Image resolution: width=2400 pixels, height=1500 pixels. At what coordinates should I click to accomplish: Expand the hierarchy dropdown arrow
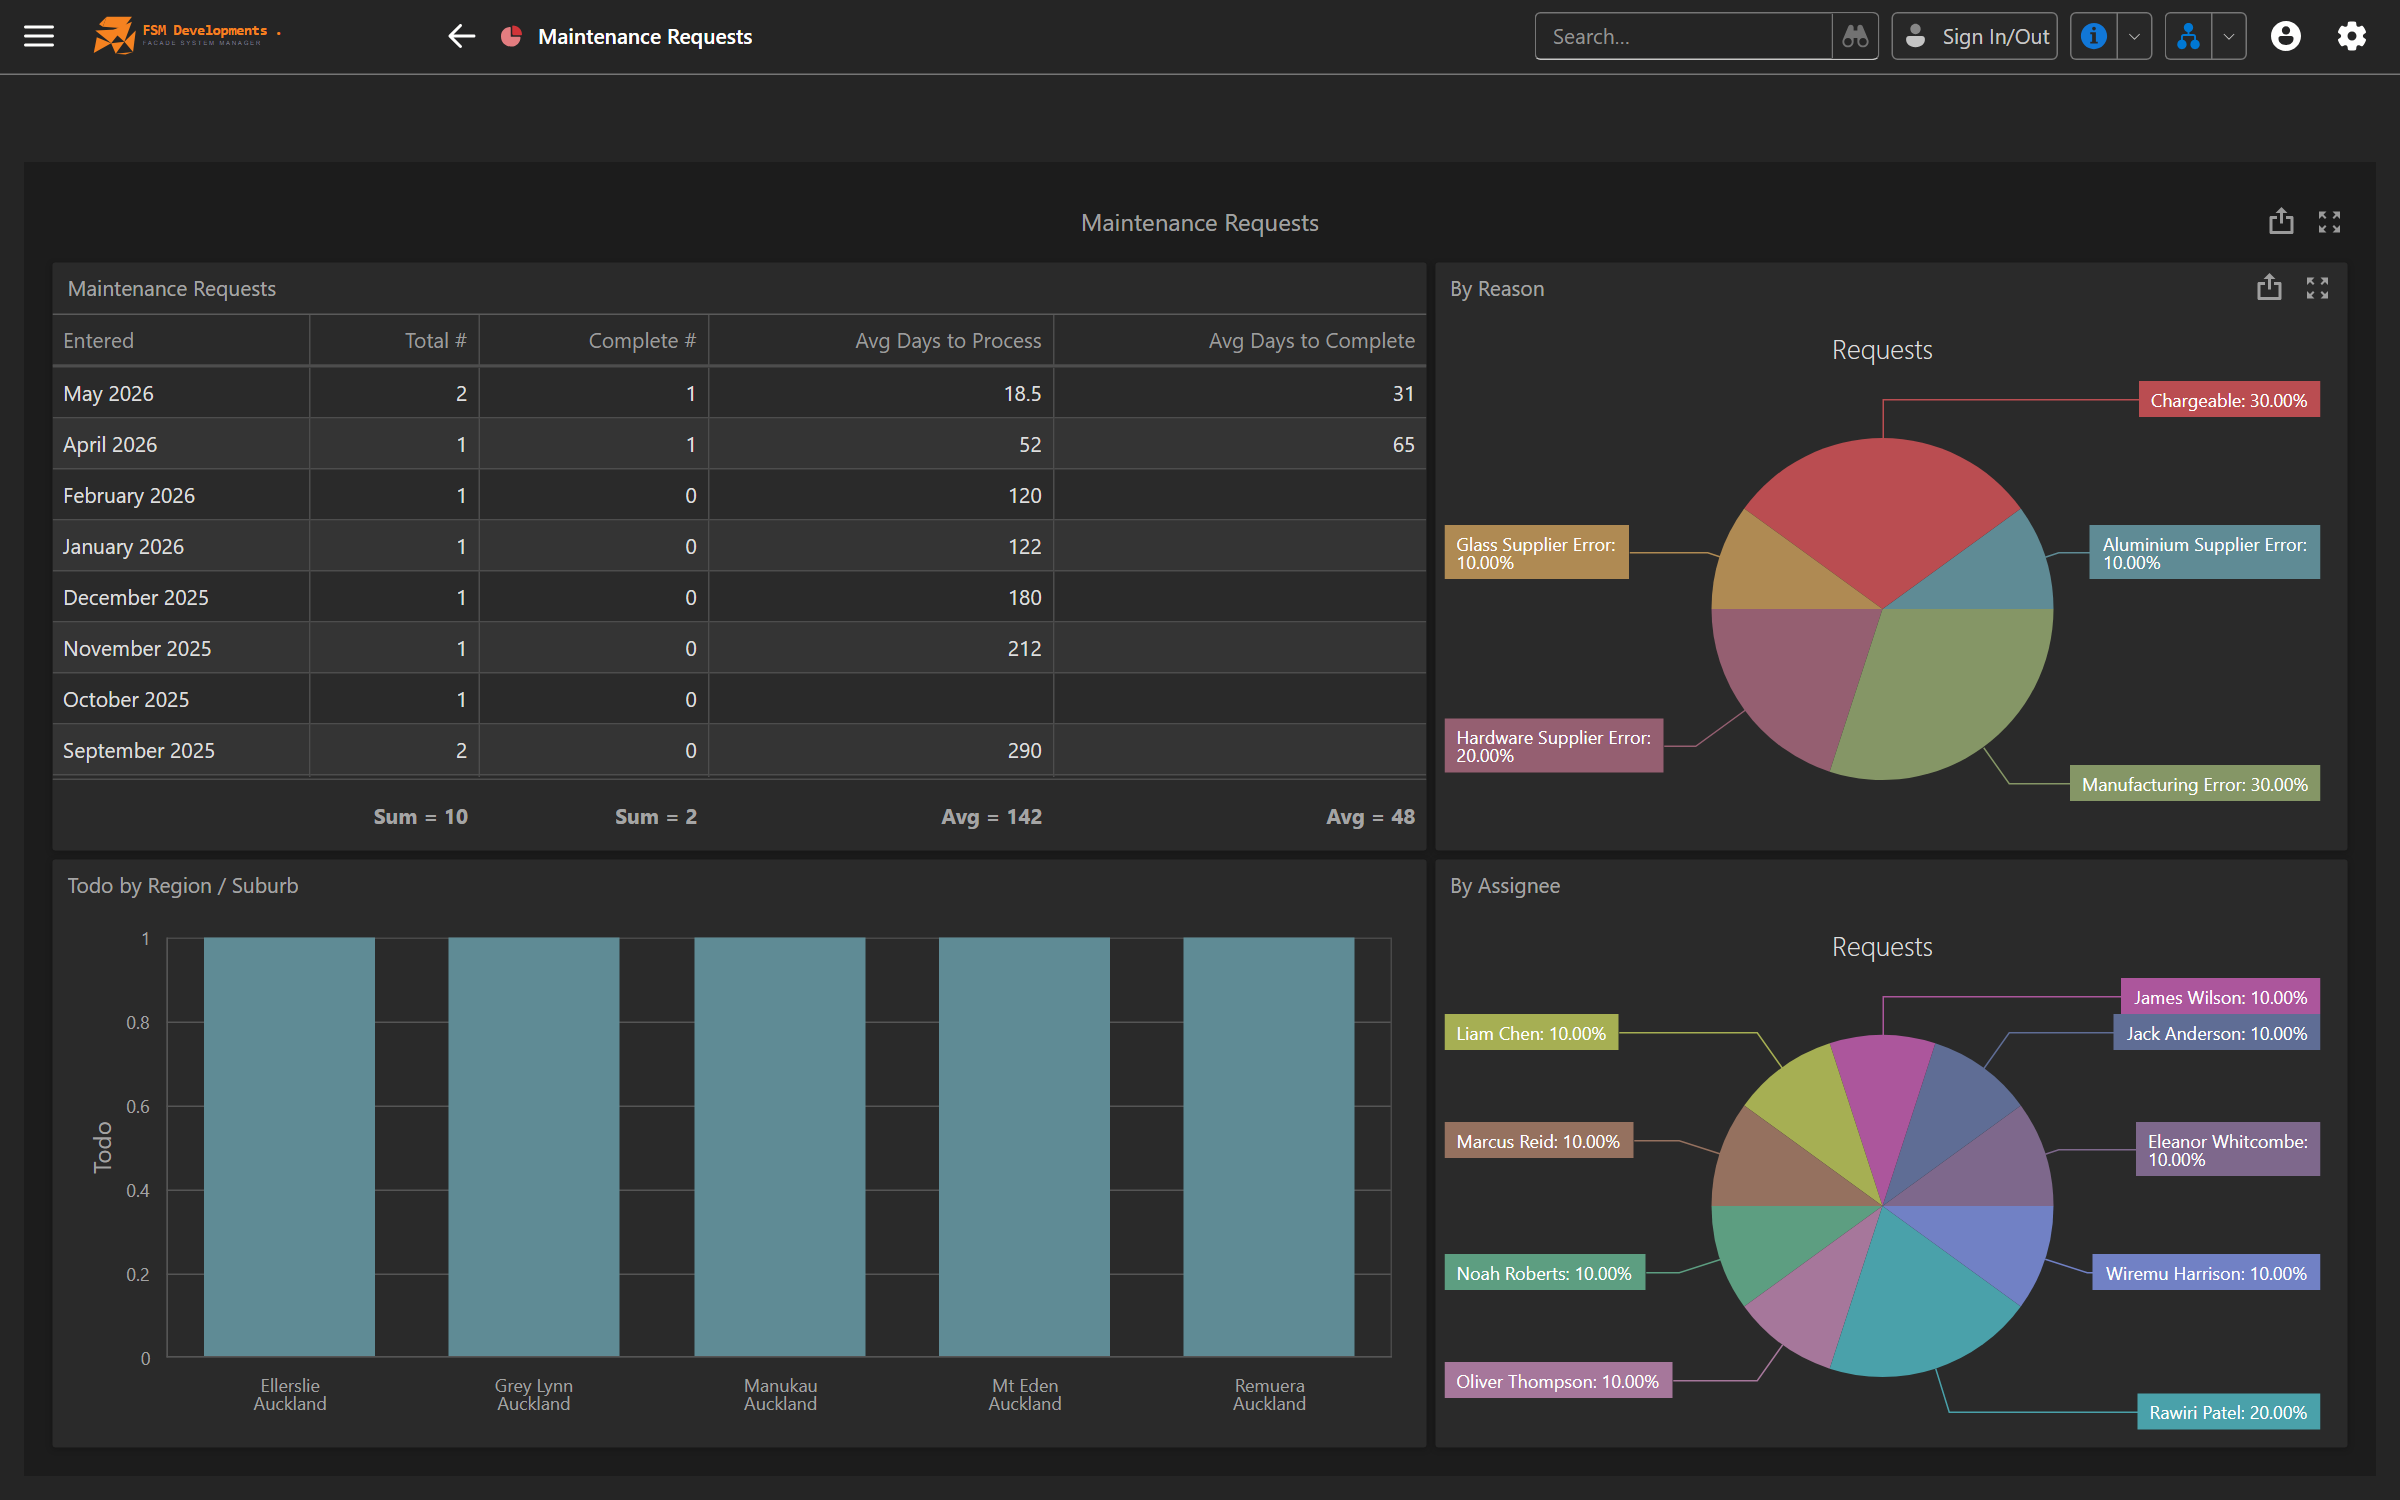coord(2229,36)
